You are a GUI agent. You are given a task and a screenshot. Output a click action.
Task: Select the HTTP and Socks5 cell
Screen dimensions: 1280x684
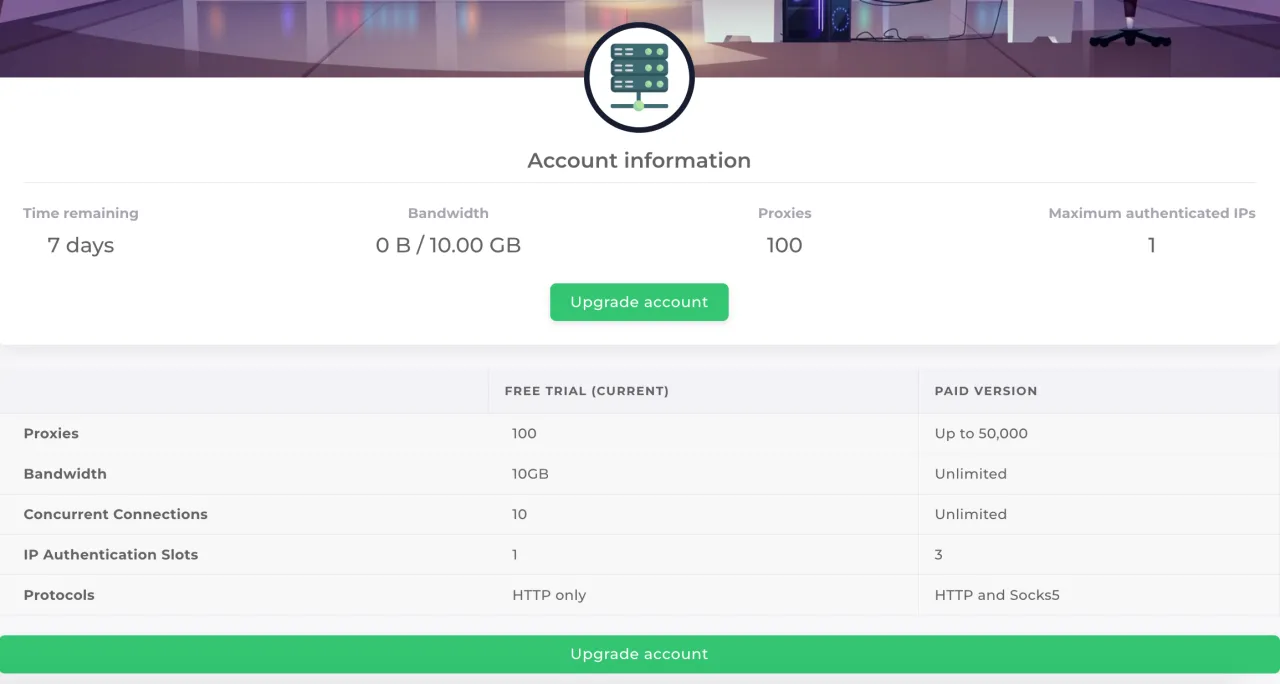996,595
